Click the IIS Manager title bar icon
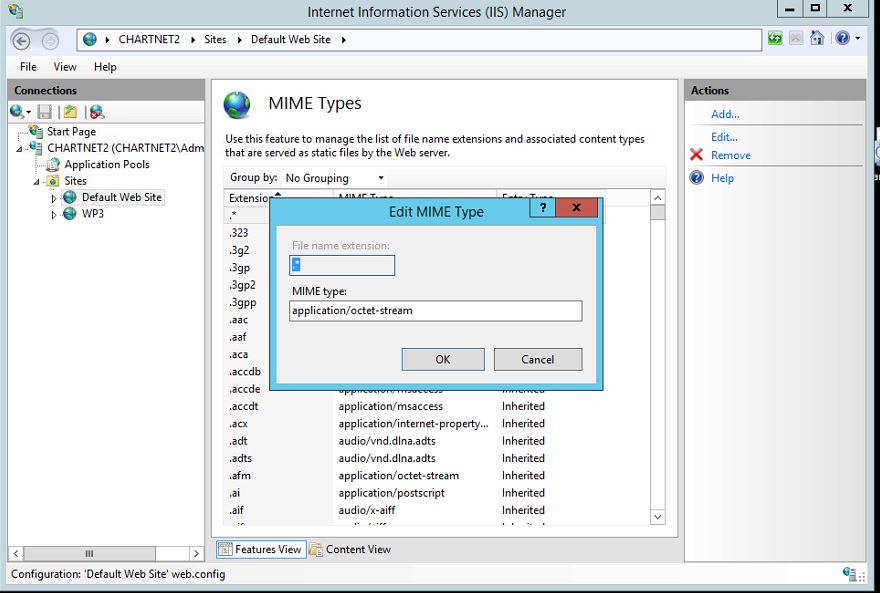880x593 pixels. click(16, 11)
